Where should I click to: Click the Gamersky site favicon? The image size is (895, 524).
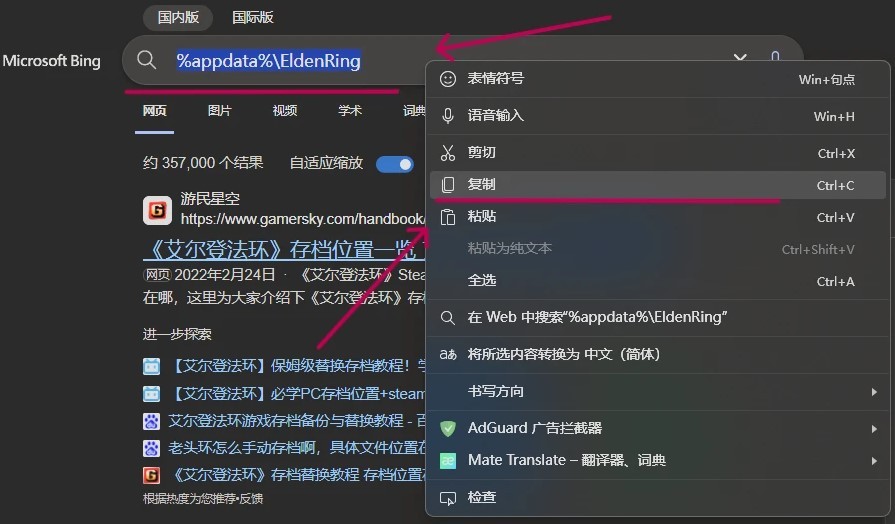click(157, 210)
